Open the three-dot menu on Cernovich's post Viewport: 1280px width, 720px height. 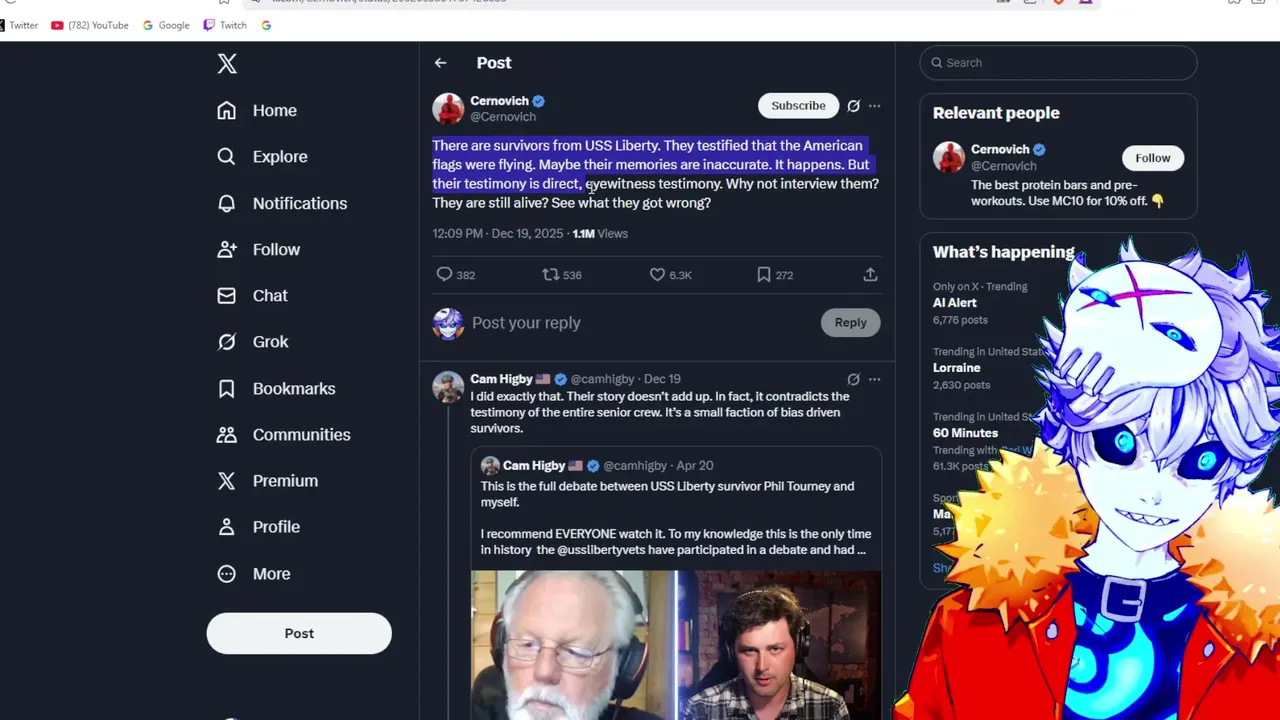click(x=875, y=105)
